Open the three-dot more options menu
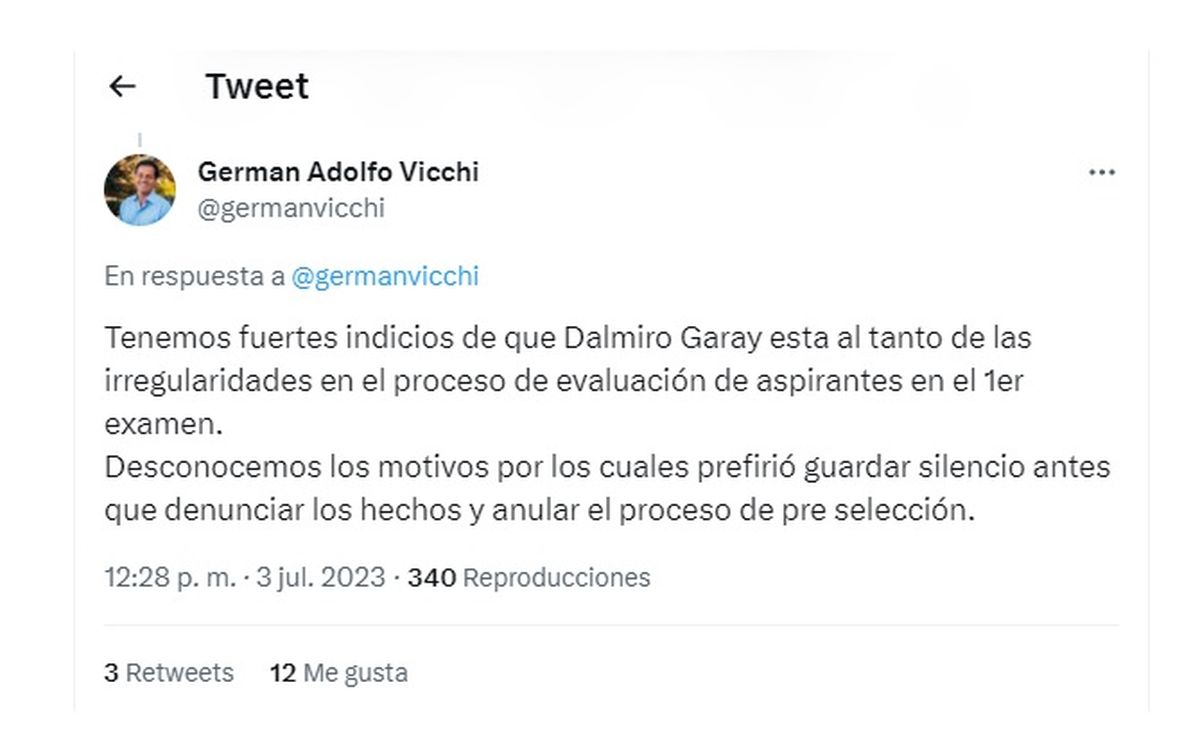This screenshot has width=1200, height=730. pos(1101,173)
